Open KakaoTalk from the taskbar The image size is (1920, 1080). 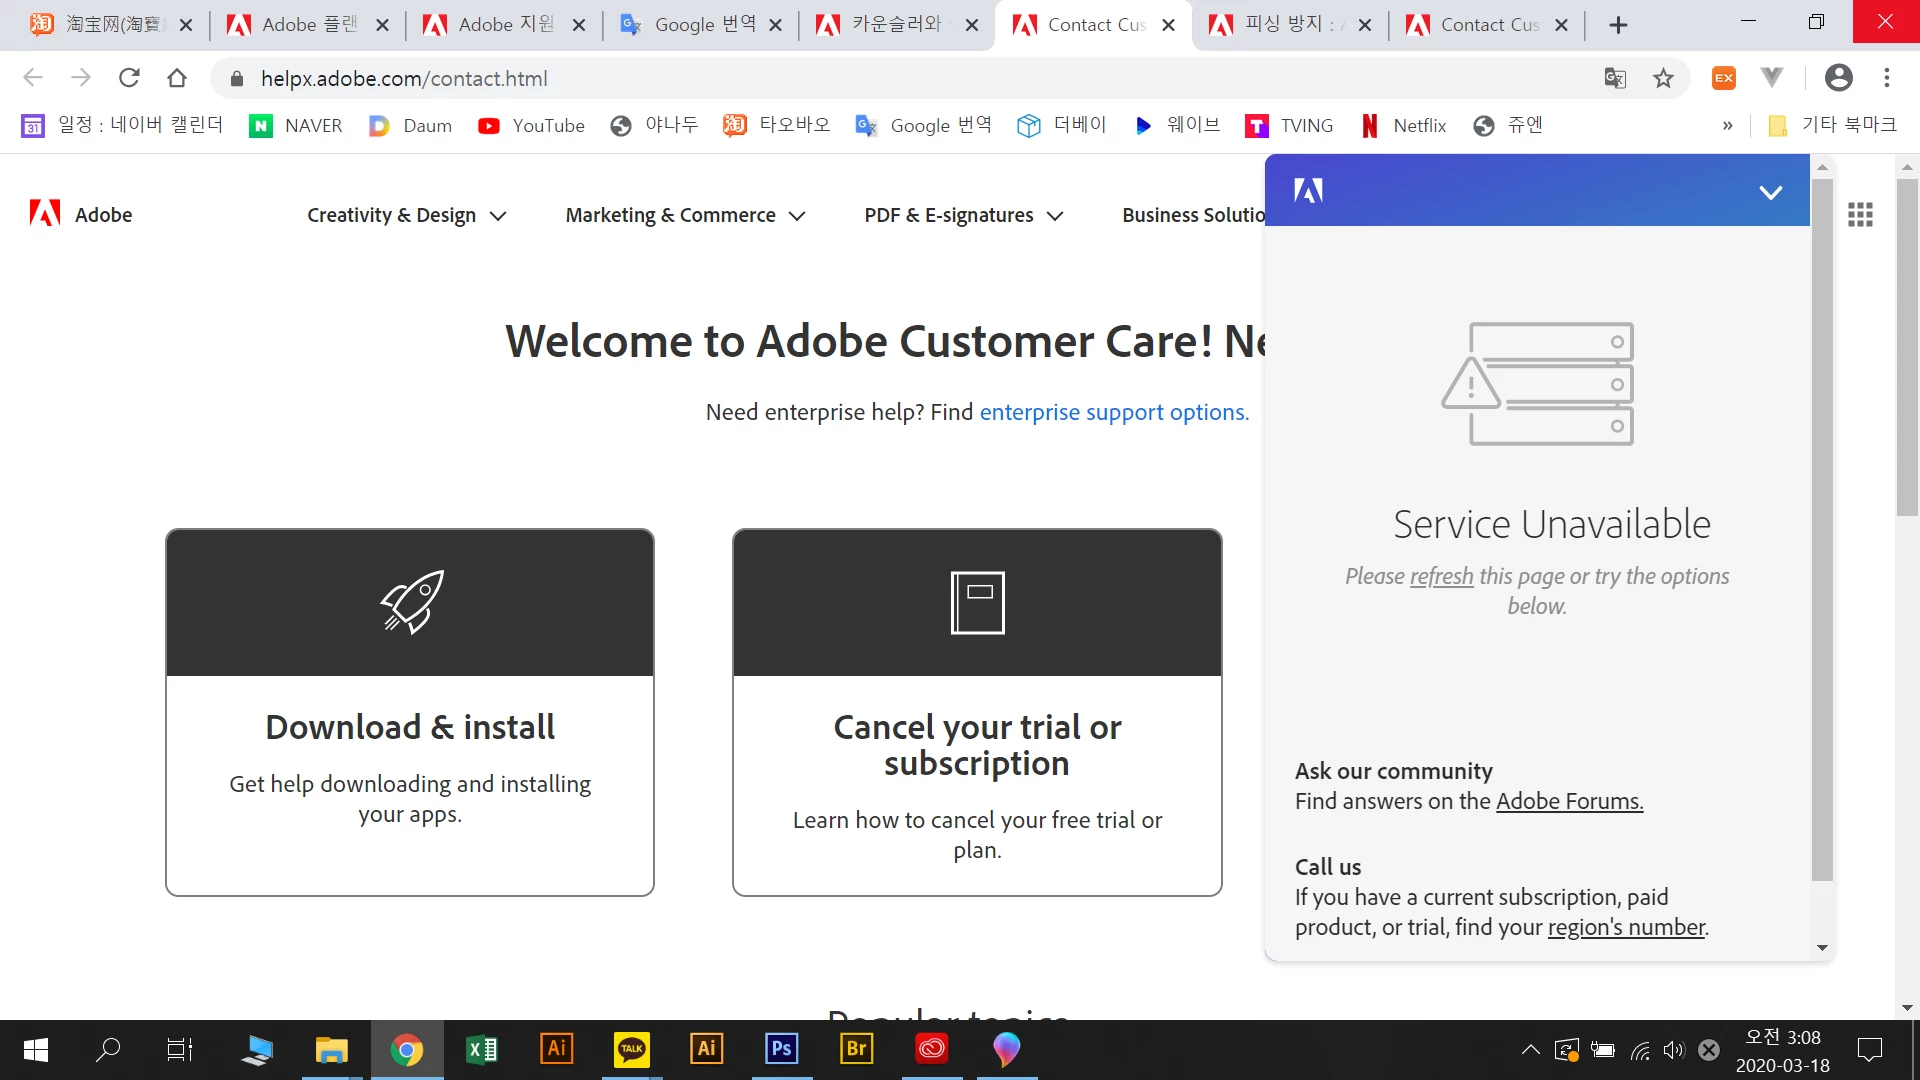point(631,1049)
